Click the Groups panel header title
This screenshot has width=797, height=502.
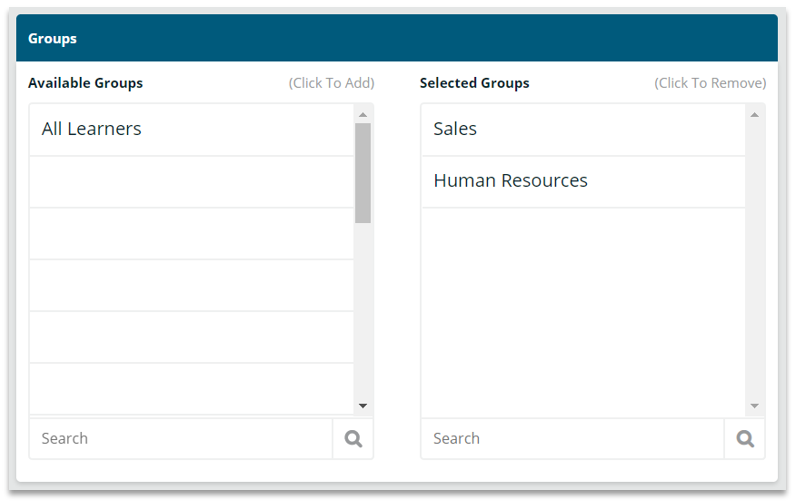pos(52,39)
